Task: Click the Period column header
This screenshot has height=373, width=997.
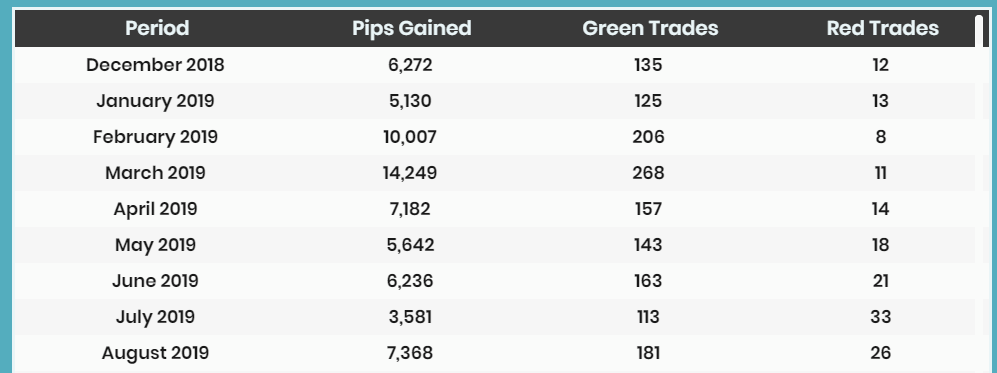Action: pos(157,29)
